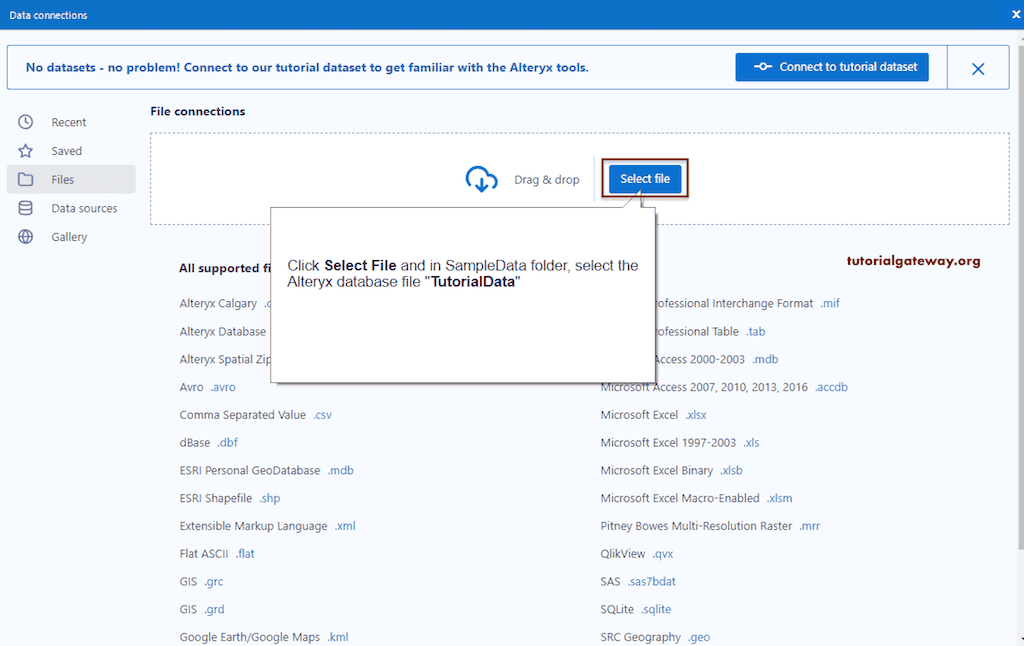Open the .avro Avro format link
Image resolution: width=1024 pixels, height=646 pixels.
tap(222, 386)
